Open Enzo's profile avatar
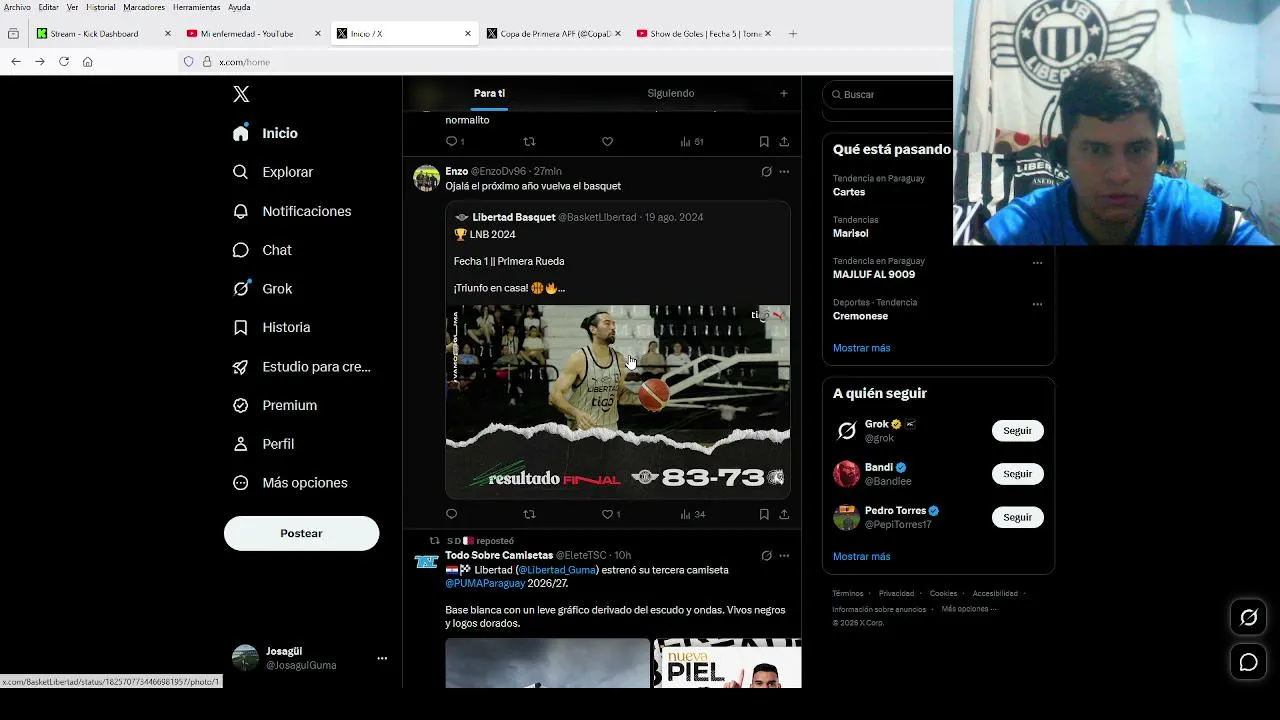 [x=427, y=178]
